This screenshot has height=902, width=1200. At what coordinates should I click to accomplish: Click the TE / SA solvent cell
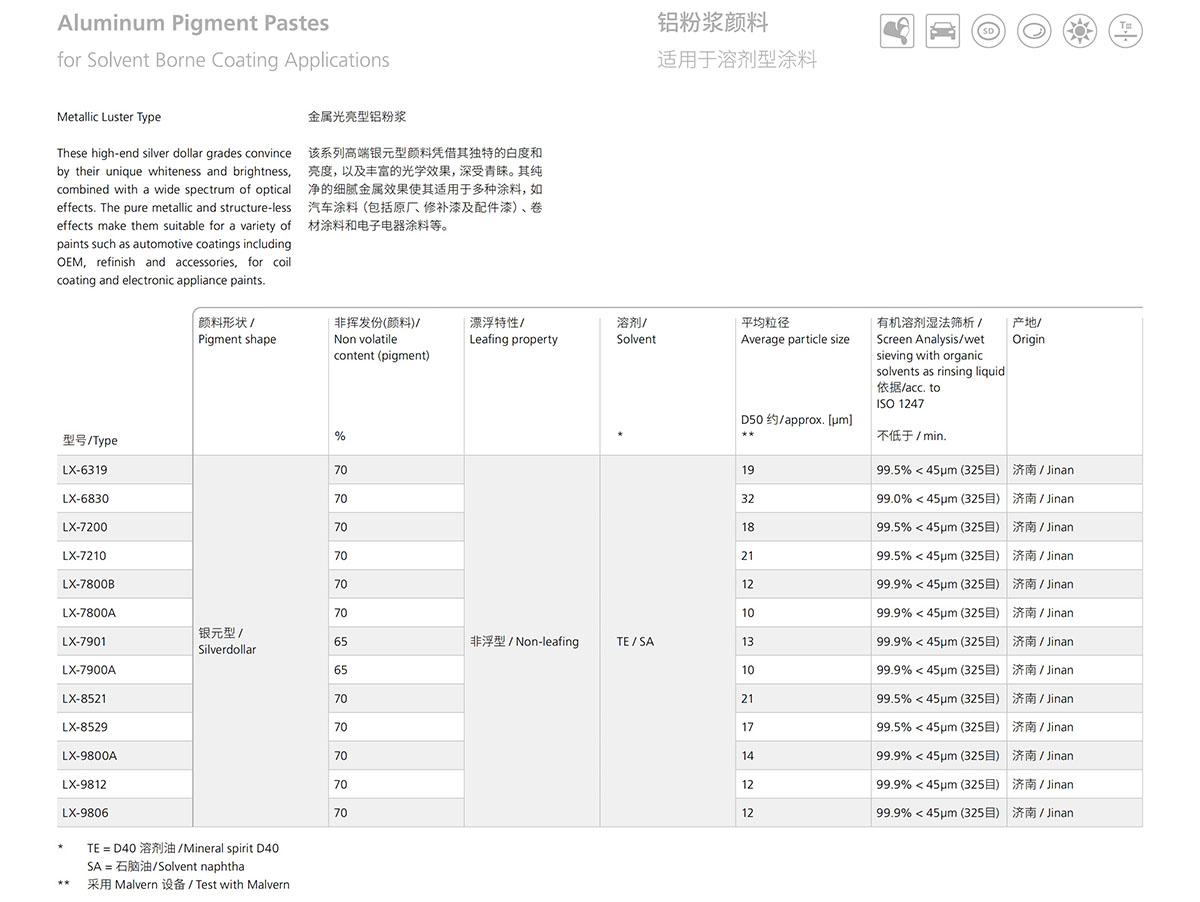point(635,641)
